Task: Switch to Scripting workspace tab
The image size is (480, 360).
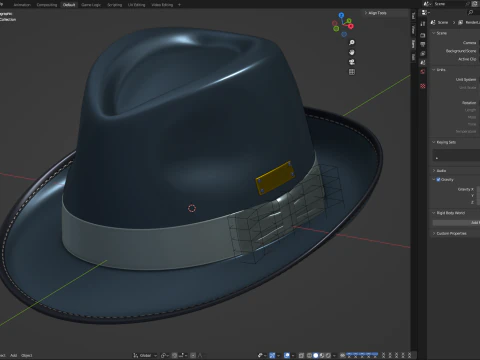Action: (115, 5)
